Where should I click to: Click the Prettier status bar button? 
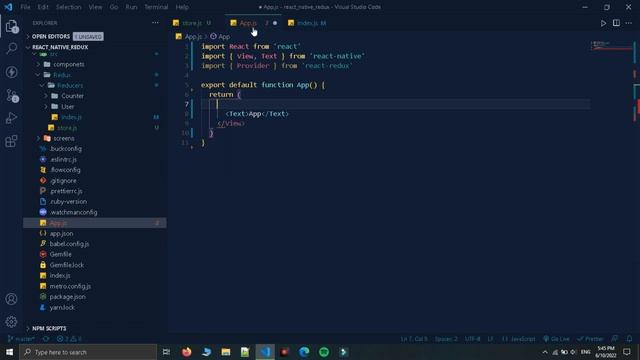tap(590, 339)
